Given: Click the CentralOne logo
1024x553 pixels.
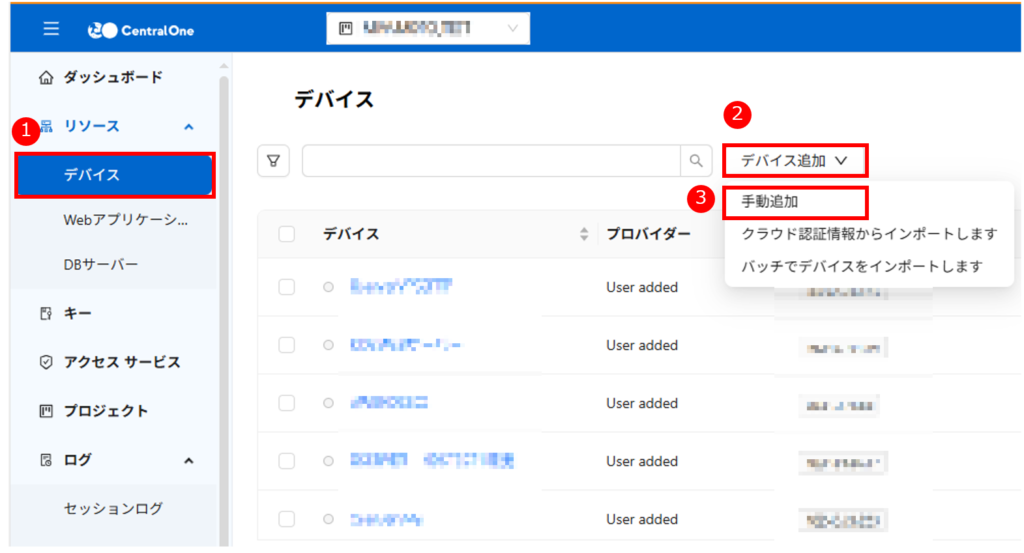Looking at the screenshot, I should tap(141, 30).
